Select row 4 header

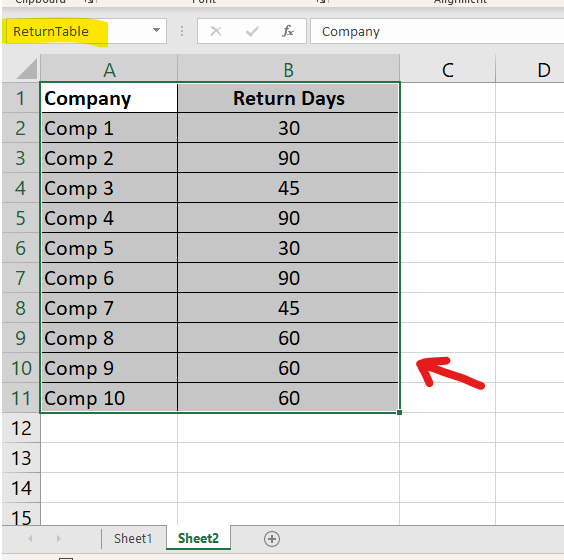point(21,188)
